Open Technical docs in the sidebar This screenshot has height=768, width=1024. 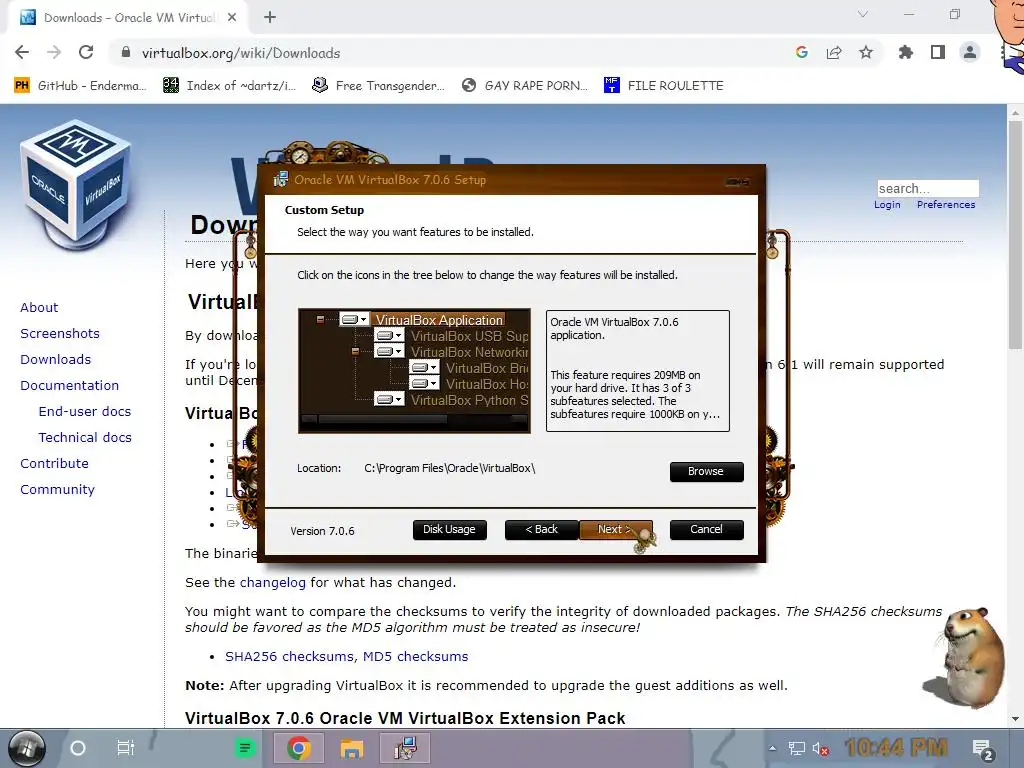click(x=85, y=438)
